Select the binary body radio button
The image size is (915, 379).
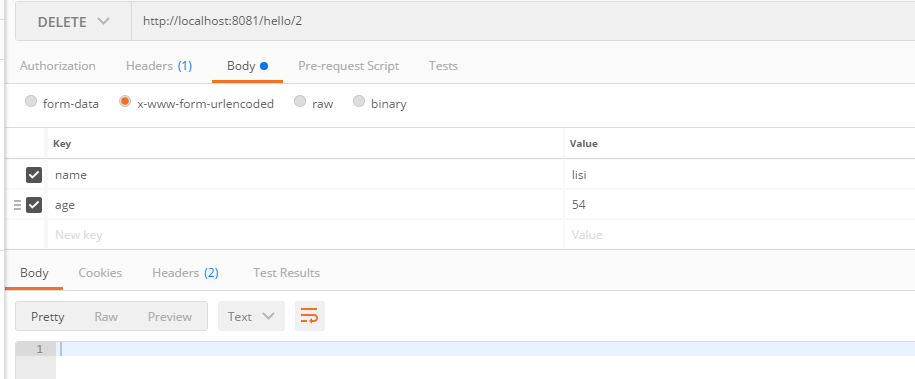359,102
